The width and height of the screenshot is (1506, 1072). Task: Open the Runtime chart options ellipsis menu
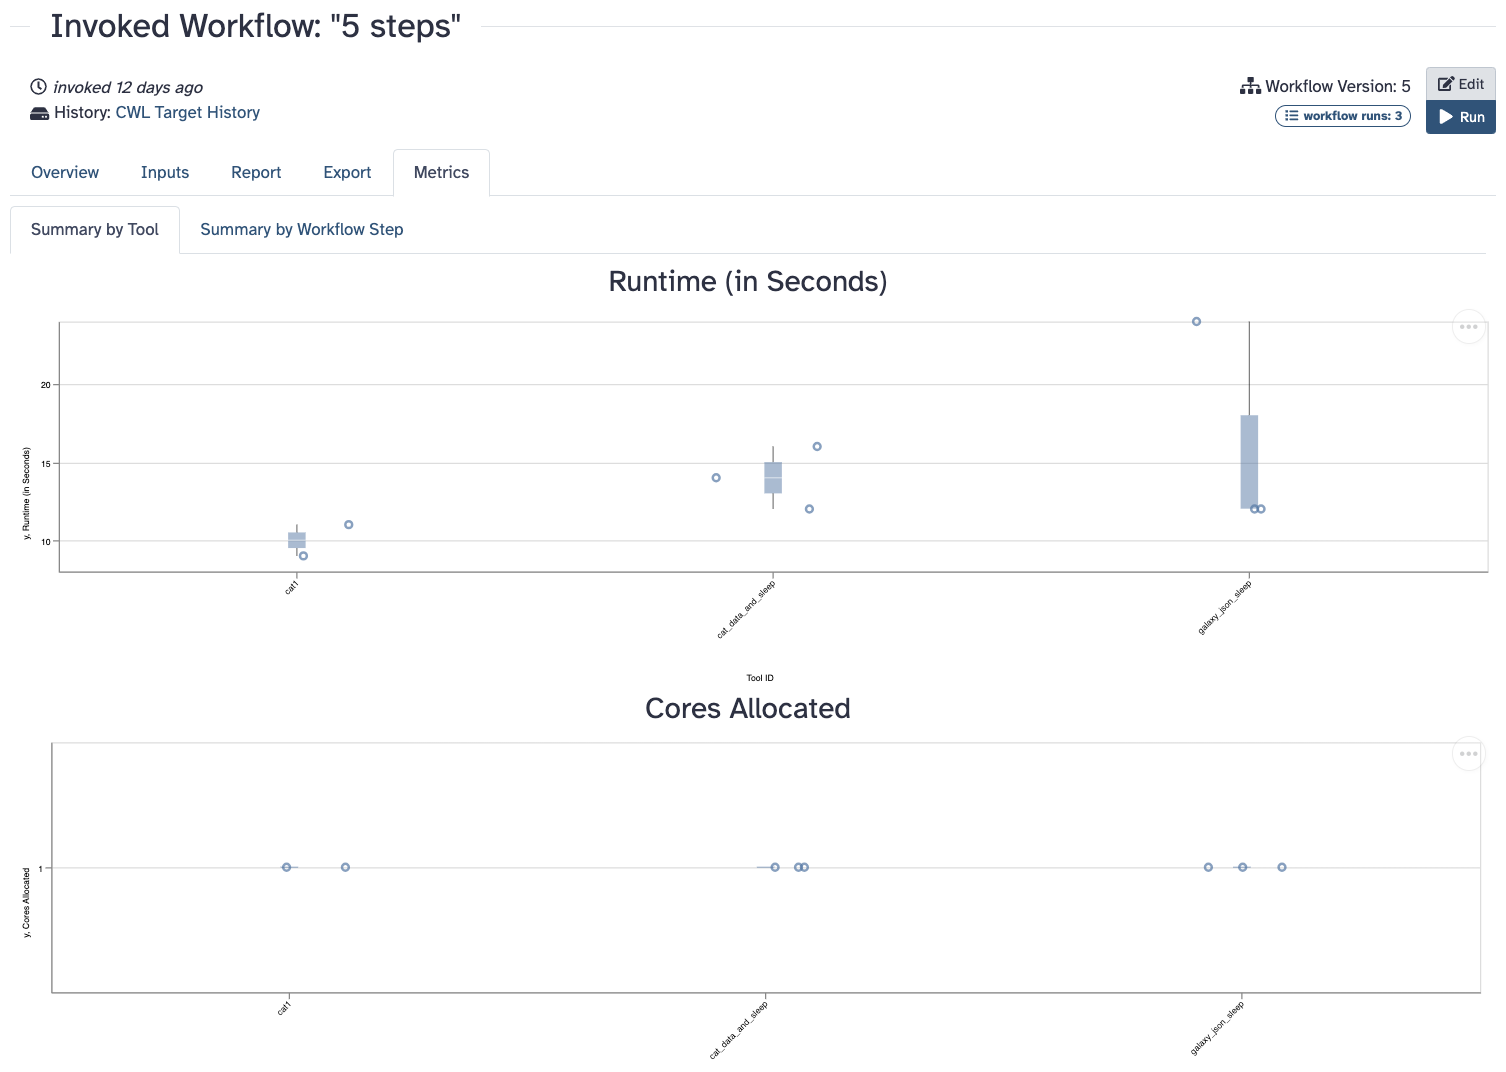click(1469, 326)
